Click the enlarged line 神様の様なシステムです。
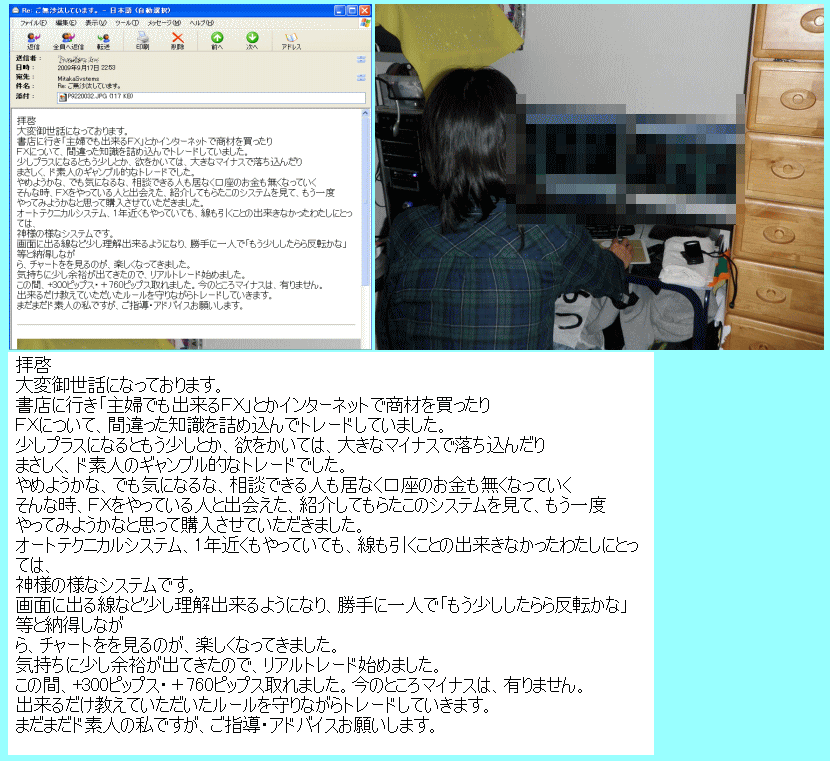This screenshot has height=761, width=830. click(x=105, y=585)
